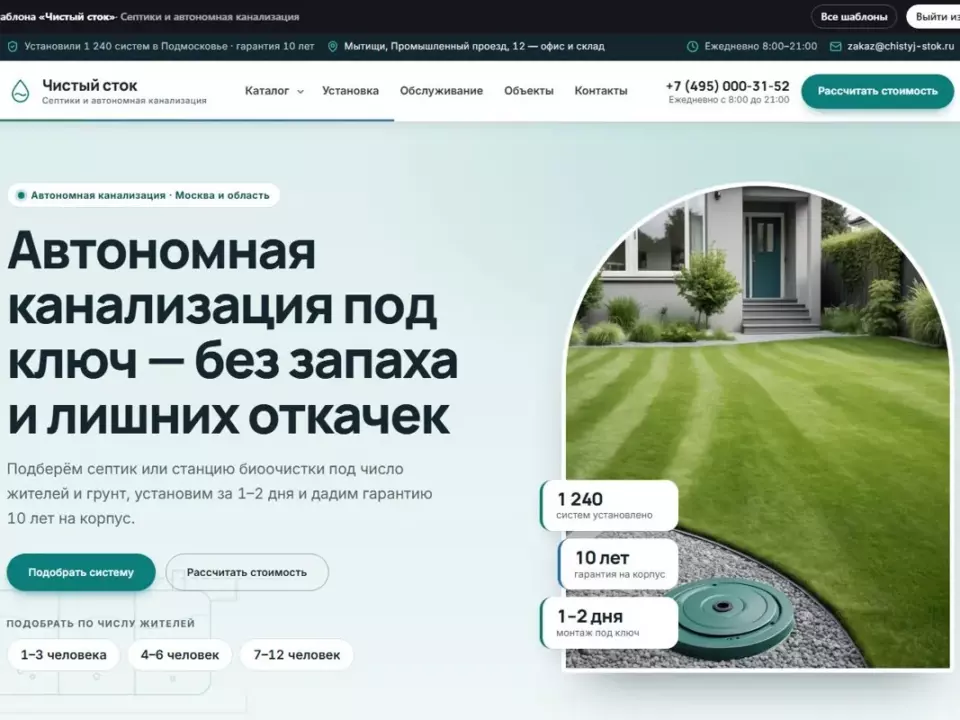Call the phone number +7 (495) 000-31-52

(727, 86)
